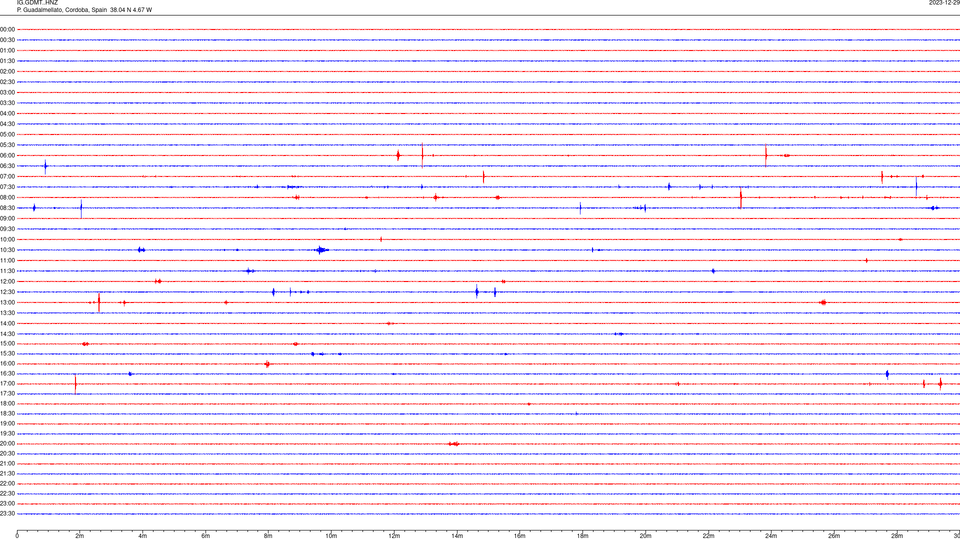The image size is (960, 540).
Task: Select the 08:30 time label
Action: tap(7, 208)
